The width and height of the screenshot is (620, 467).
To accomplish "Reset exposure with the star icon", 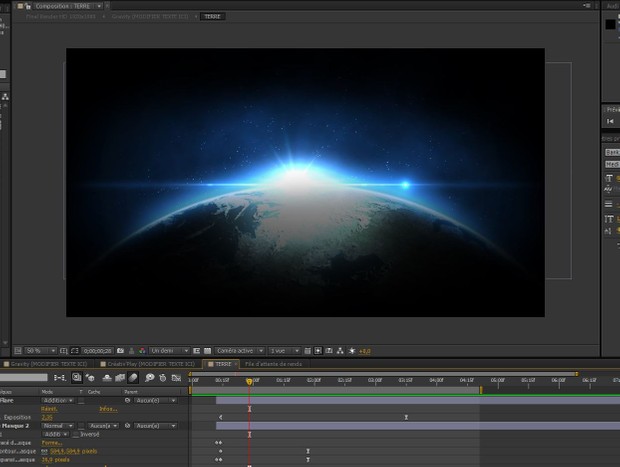I will coord(352,351).
